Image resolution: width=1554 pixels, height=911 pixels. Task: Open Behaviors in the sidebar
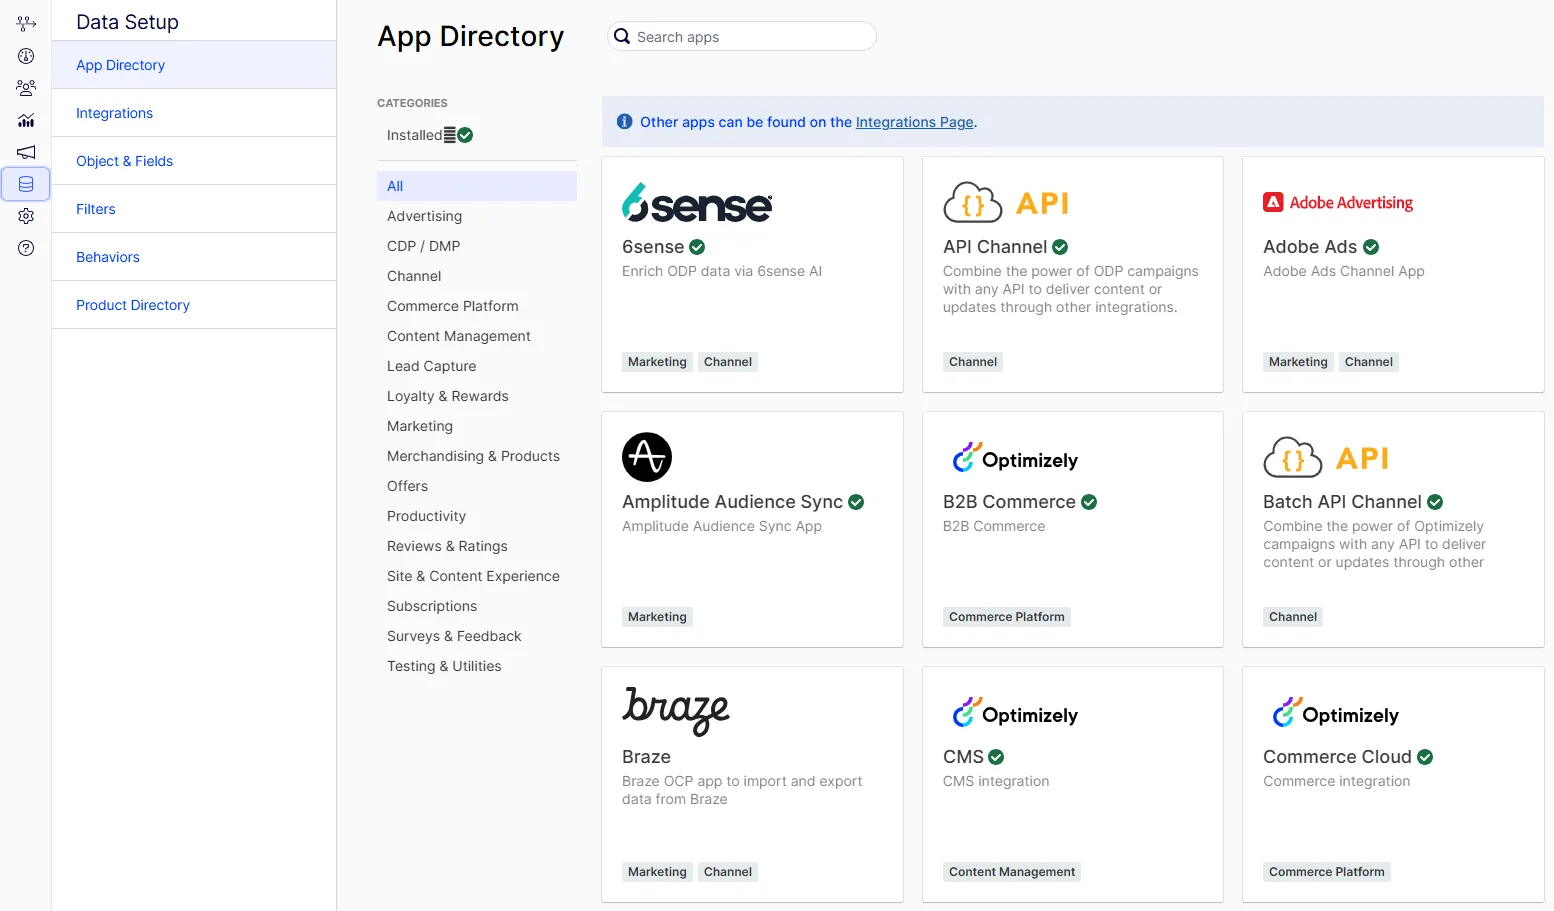pyautogui.click(x=194, y=257)
